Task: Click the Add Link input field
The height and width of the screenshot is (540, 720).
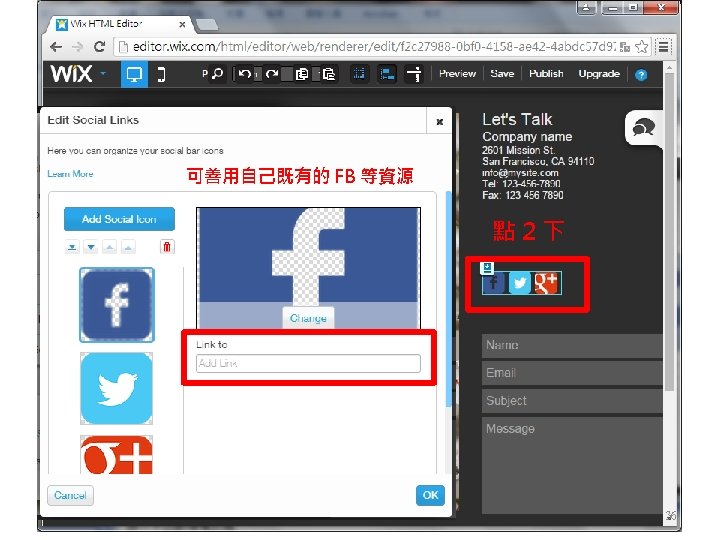Action: pos(308,363)
